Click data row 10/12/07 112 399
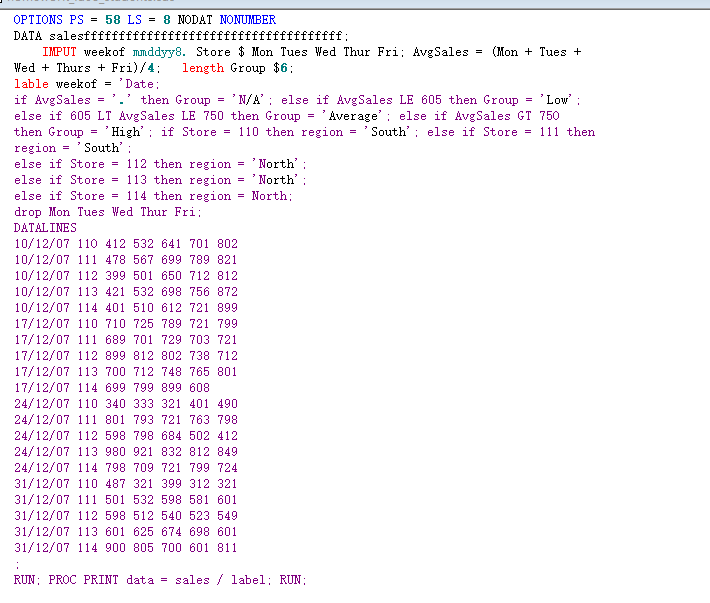The width and height of the screenshot is (710, 603). 126,276
